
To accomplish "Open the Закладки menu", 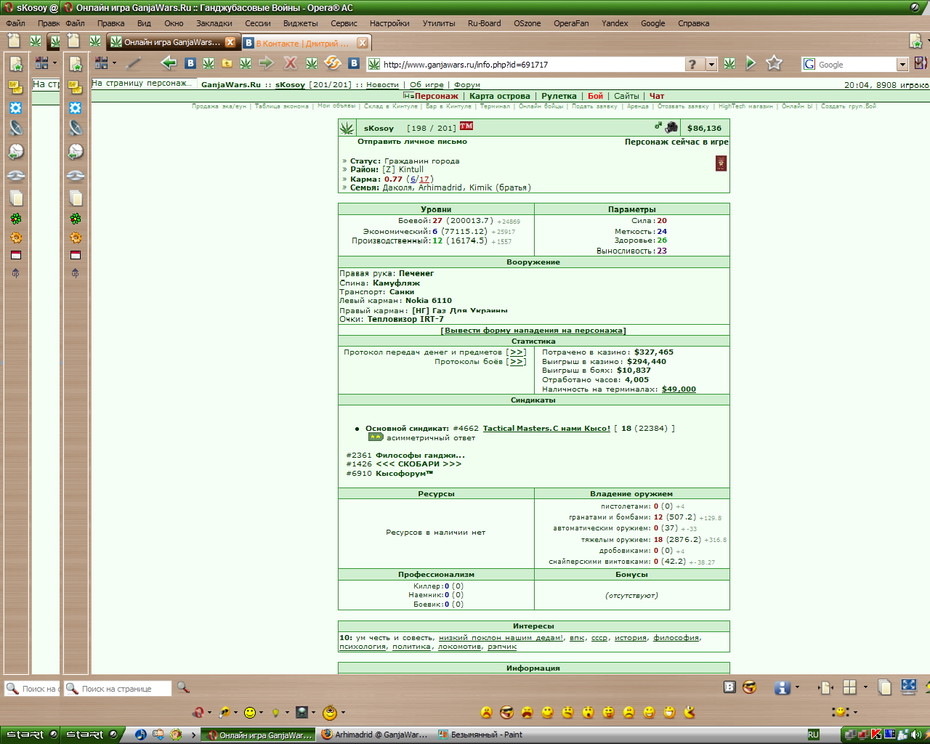I will 214,23.
